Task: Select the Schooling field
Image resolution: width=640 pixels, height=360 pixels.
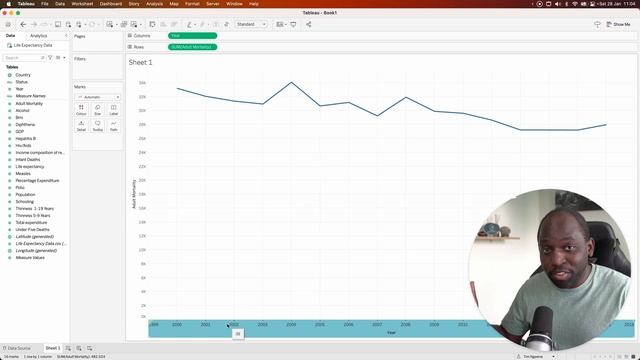Action: (24, 202)
